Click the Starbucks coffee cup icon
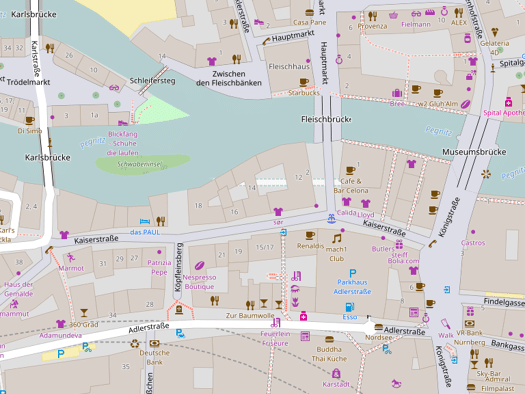This screenshot has height=394, width=525. pos(304,82)
